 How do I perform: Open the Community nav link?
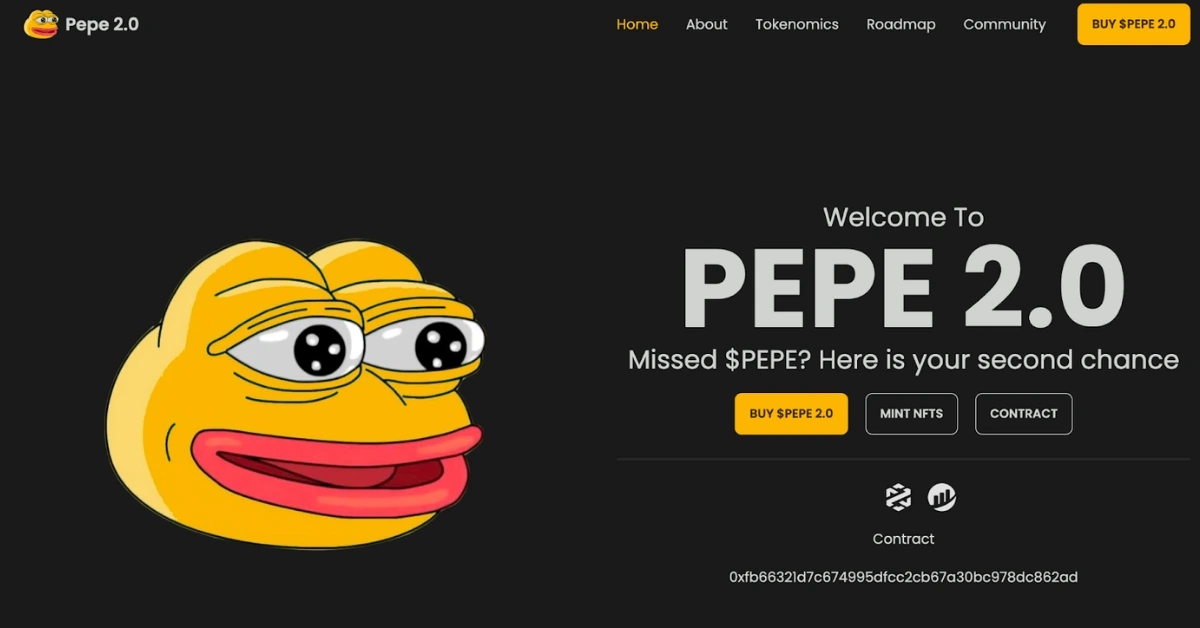(x=1004, y=24)
